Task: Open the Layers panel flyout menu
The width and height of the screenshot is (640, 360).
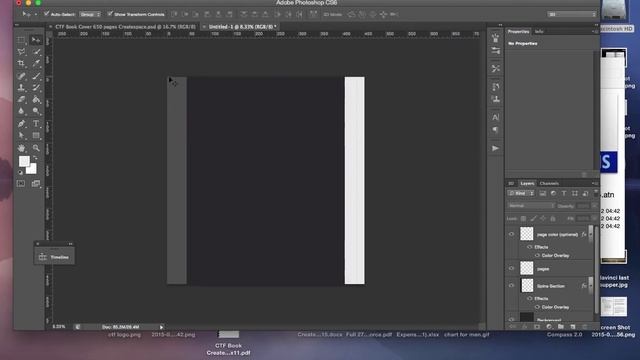Action: pos(595,184)
